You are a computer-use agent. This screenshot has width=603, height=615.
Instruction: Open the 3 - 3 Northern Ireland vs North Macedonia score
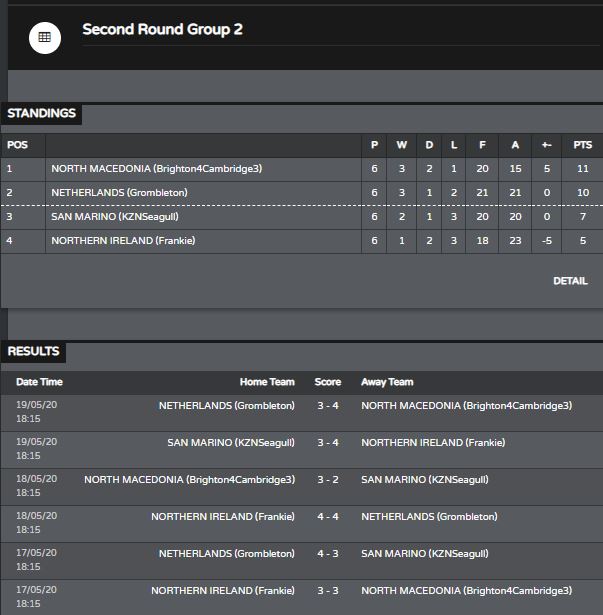(x=328, y=590)
